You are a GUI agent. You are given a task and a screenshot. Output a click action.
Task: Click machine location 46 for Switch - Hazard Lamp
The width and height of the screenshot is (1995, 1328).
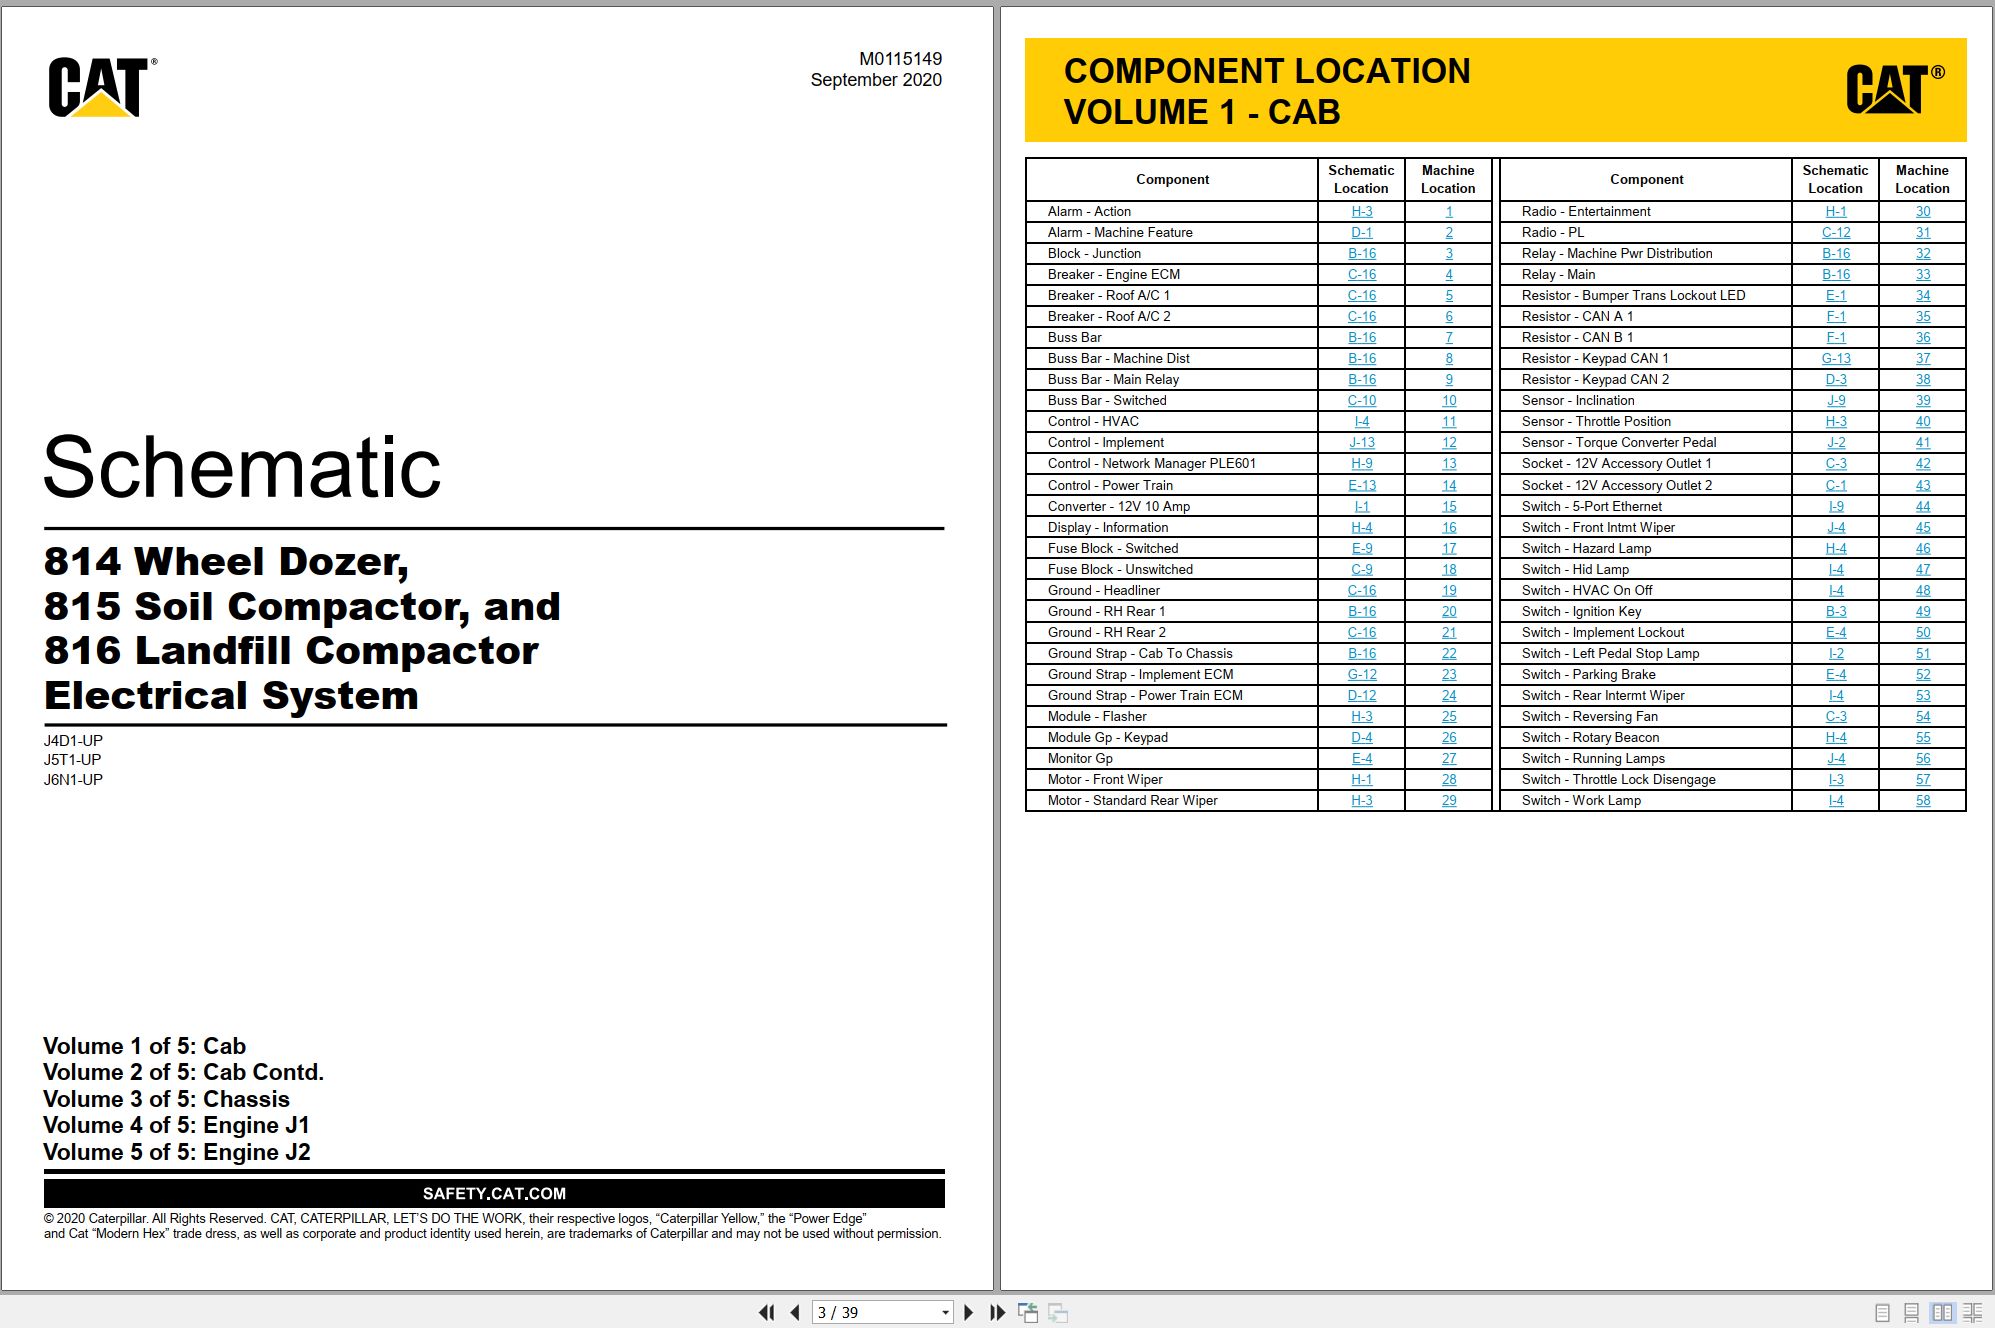click(x=1922, y=548)
